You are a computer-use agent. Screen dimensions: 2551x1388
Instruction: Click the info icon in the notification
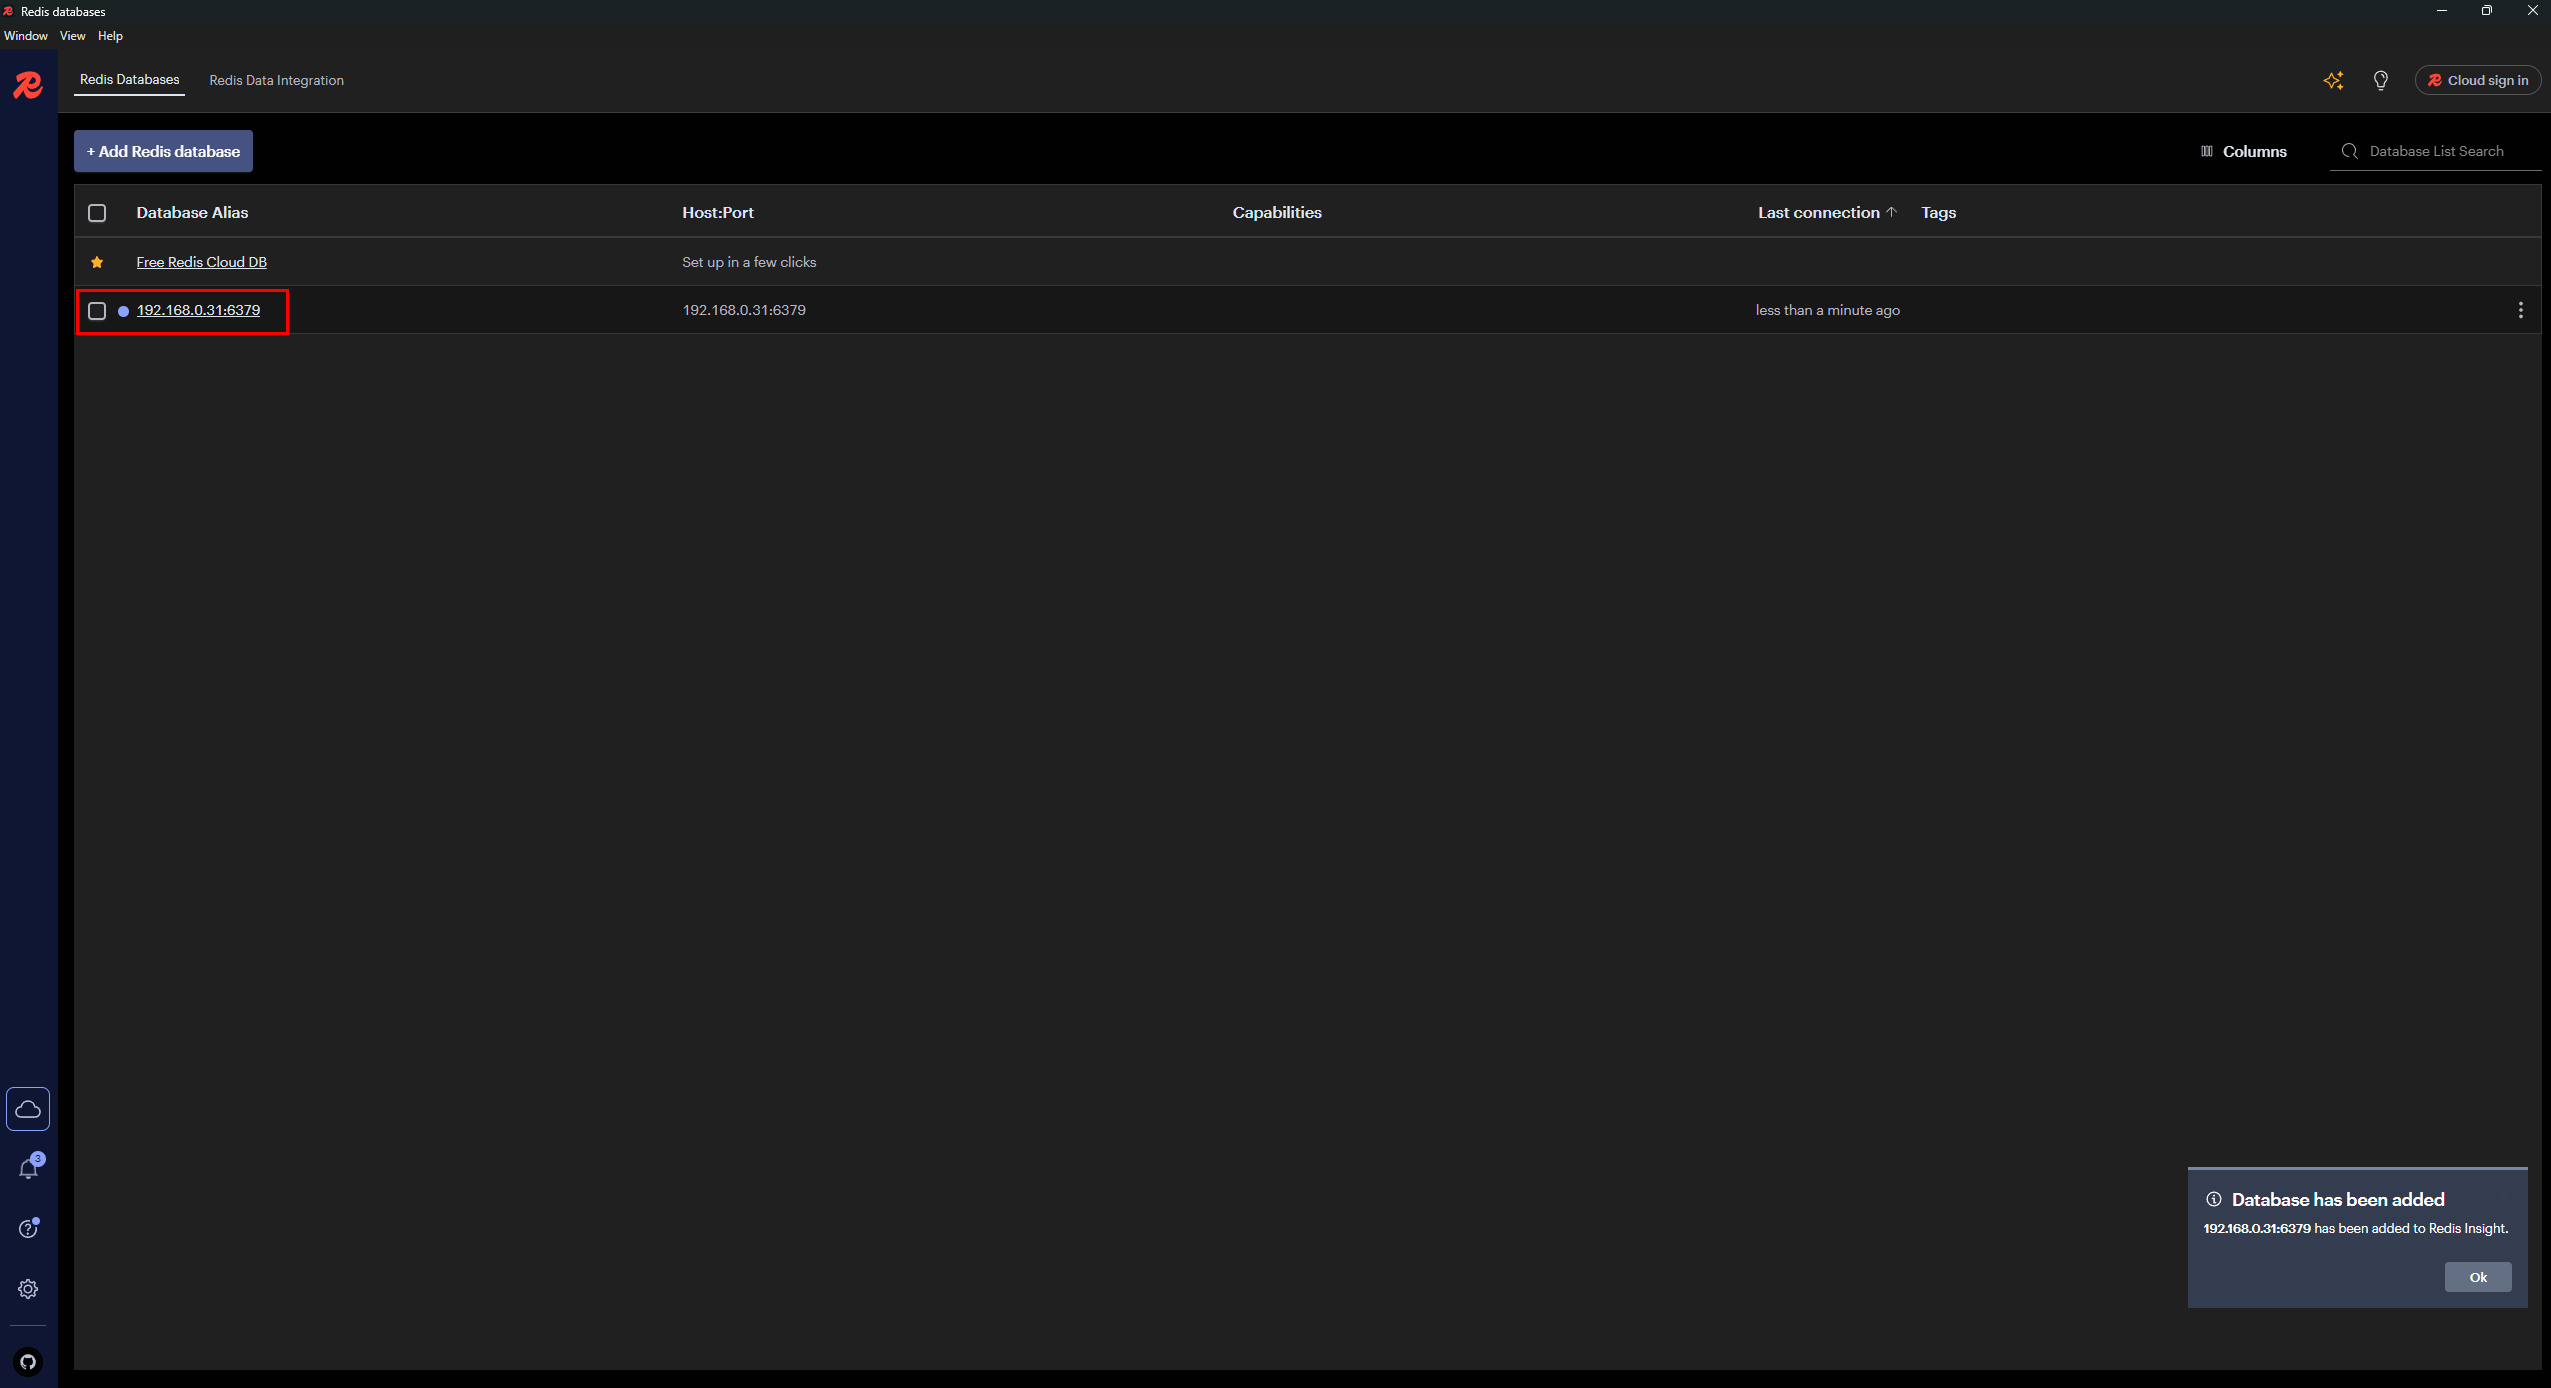(x=2214, y=1199)
